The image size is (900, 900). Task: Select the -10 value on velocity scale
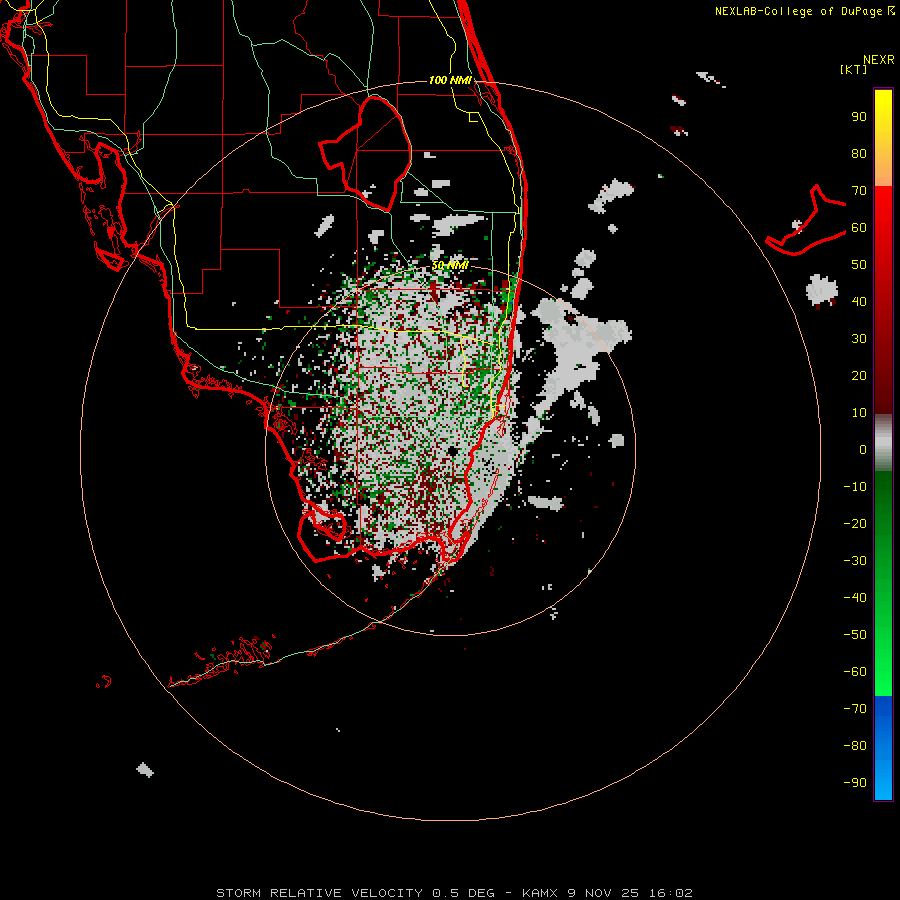855,487
